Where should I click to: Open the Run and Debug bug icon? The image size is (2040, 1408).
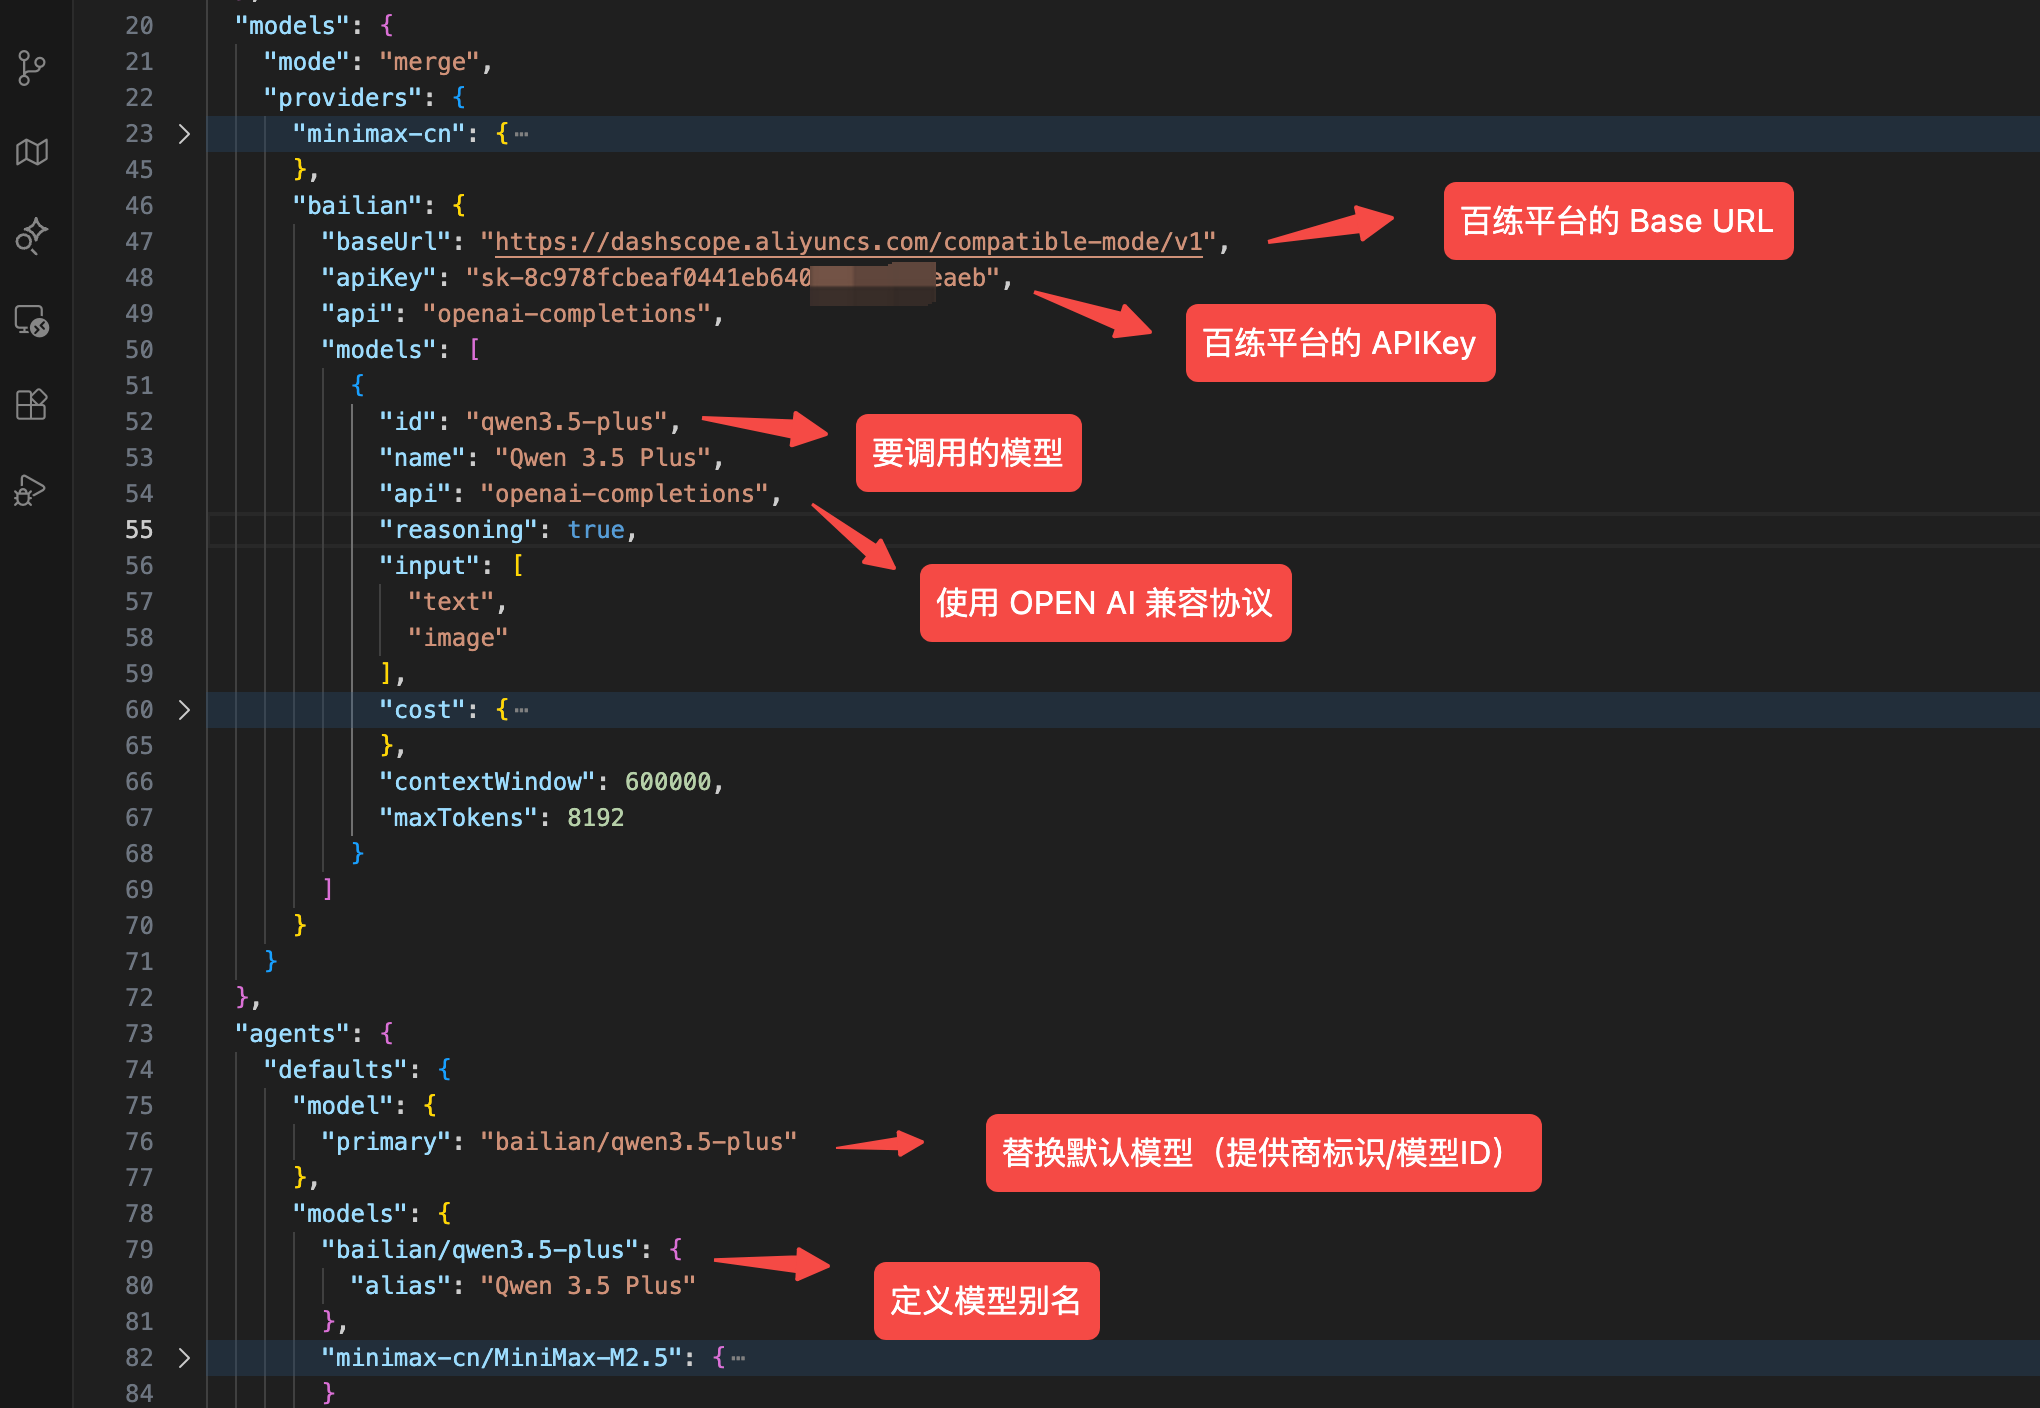point(31,489)
